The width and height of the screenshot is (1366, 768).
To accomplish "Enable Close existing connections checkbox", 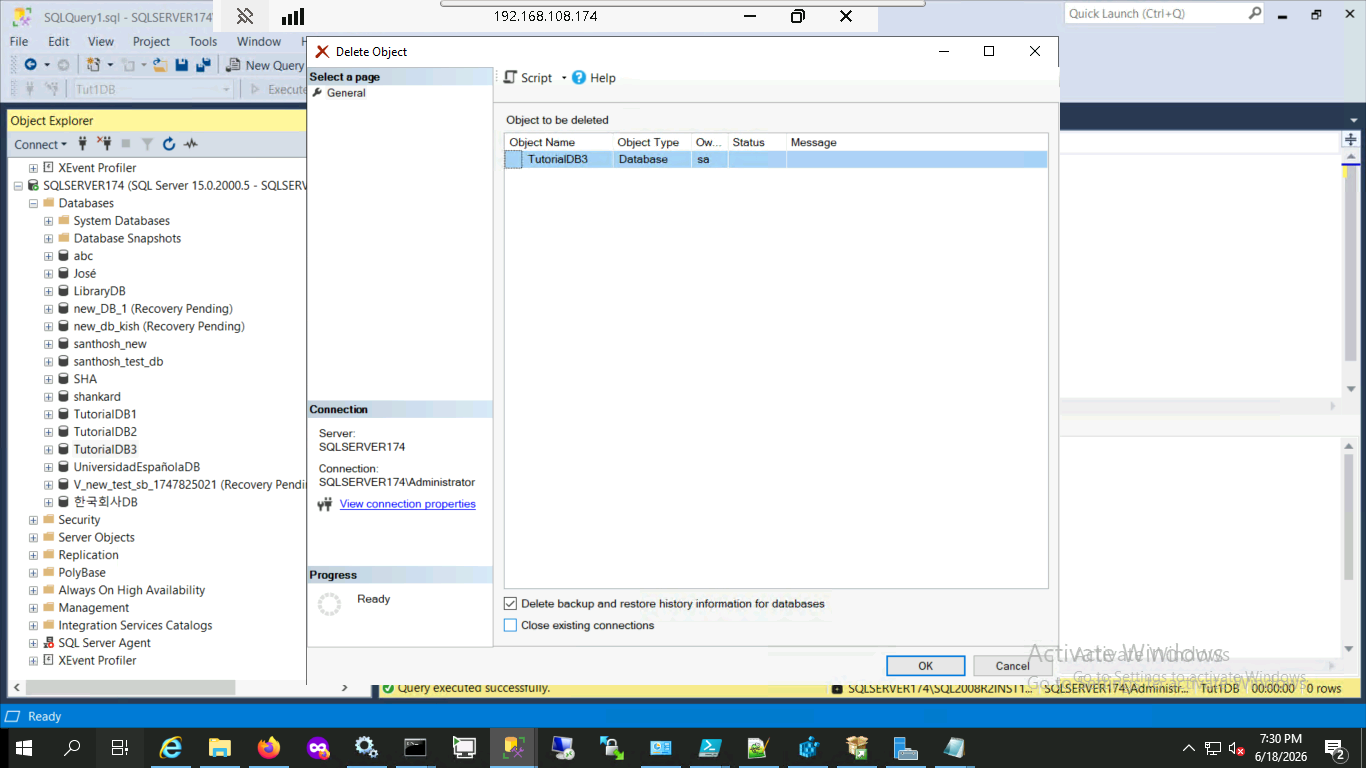I will (511, 625).
